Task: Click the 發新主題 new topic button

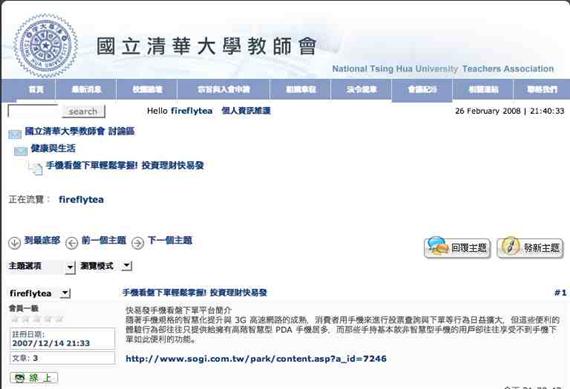Action: click(x=530, y=248)
